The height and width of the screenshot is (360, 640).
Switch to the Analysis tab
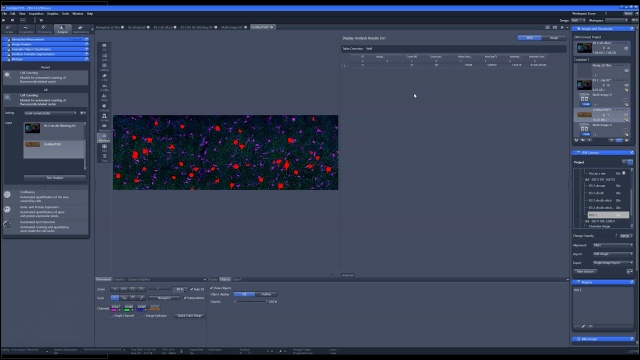62,29
